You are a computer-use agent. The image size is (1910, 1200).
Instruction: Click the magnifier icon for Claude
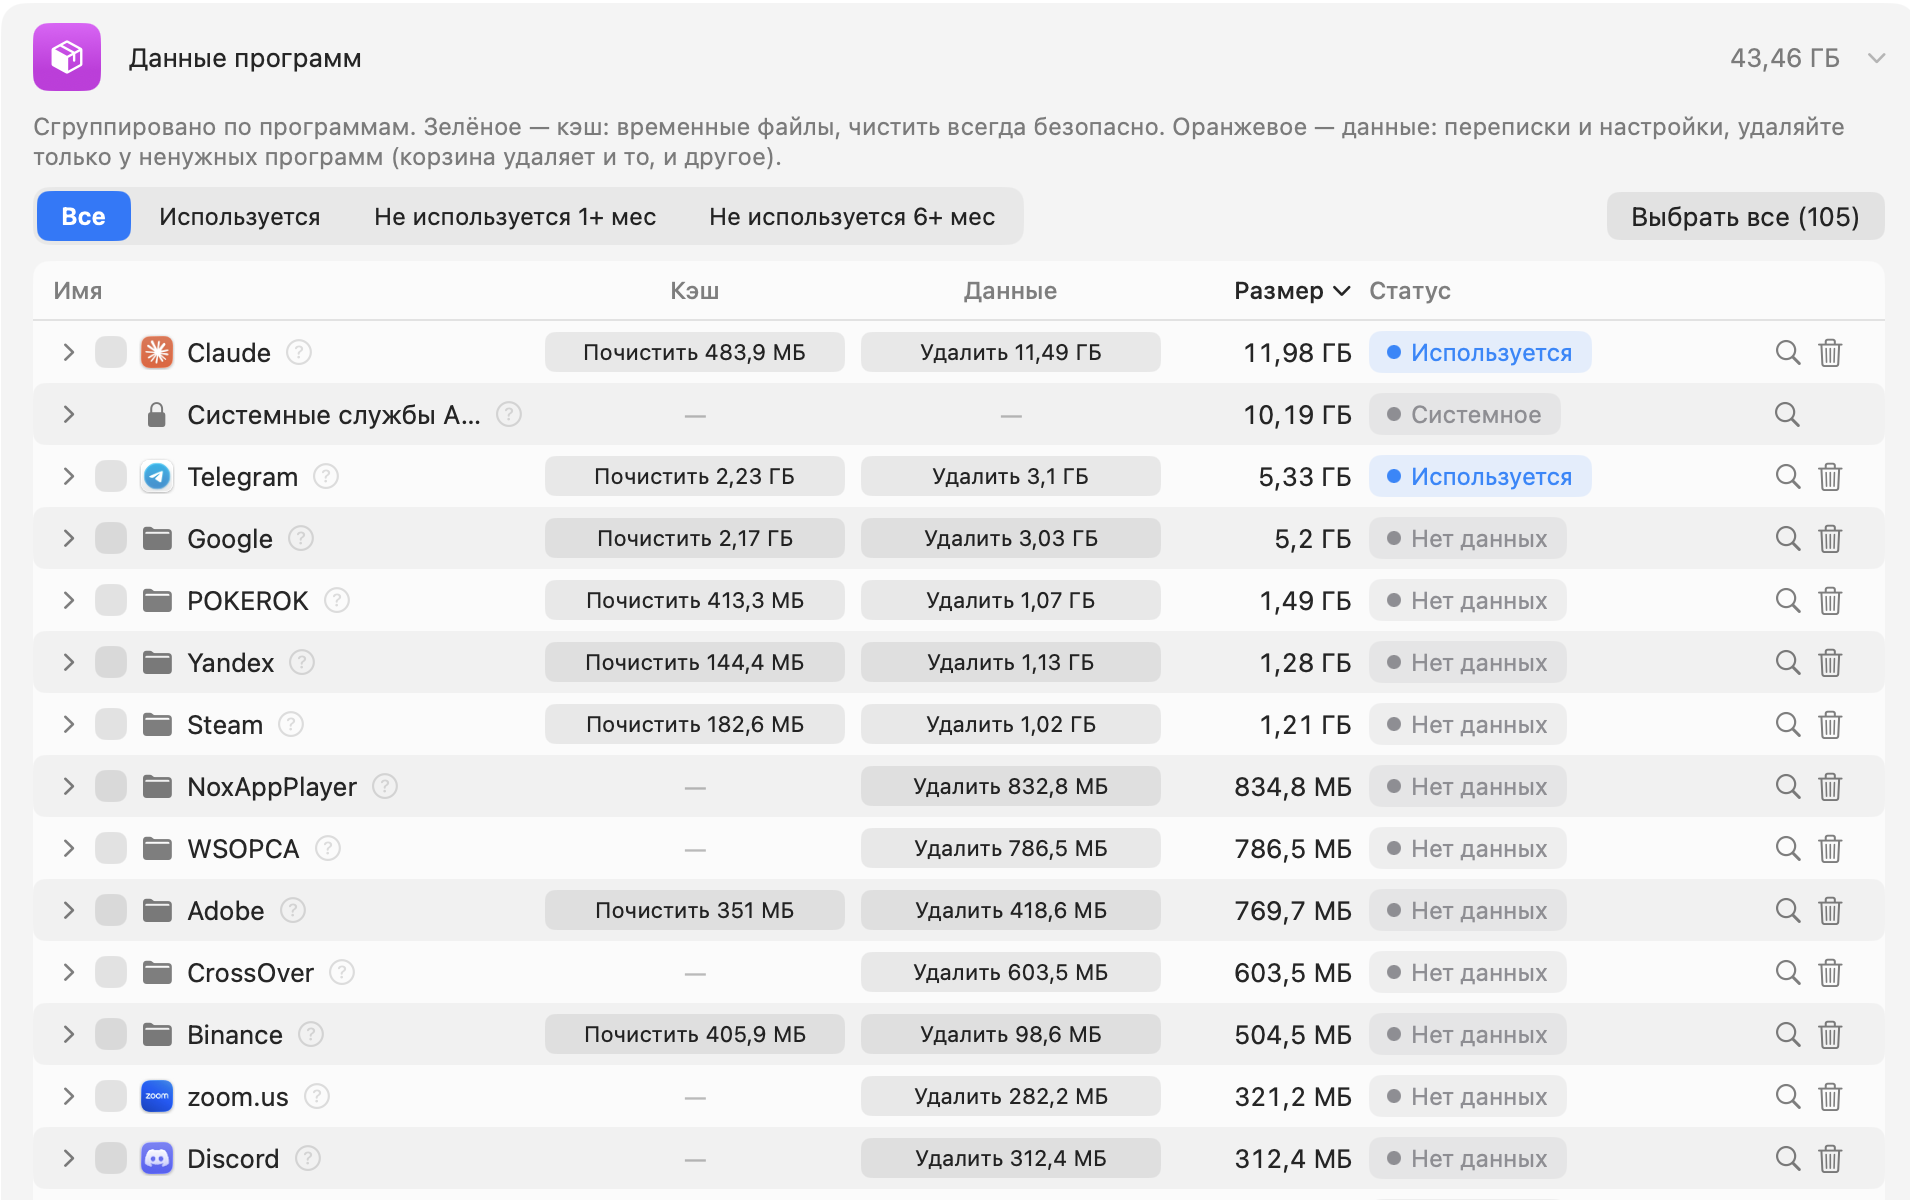coord(1787,353)
